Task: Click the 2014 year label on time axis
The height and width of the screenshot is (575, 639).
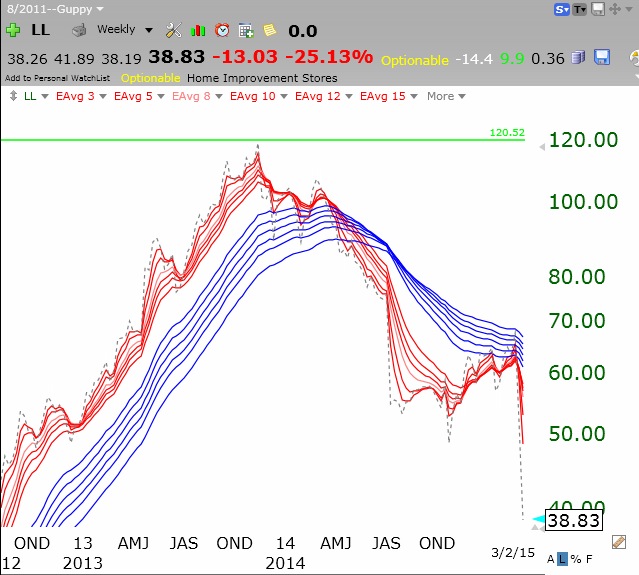Action: tap(285, 563)
